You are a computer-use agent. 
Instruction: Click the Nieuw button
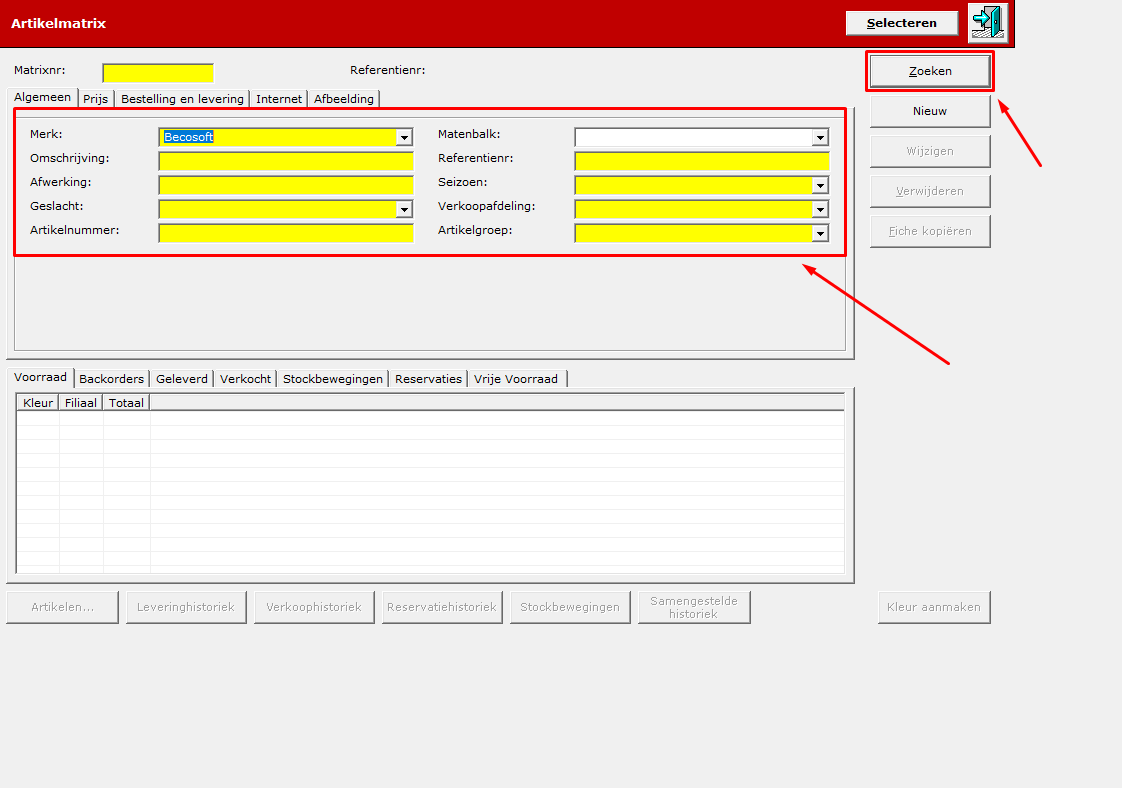coord(930,111)
